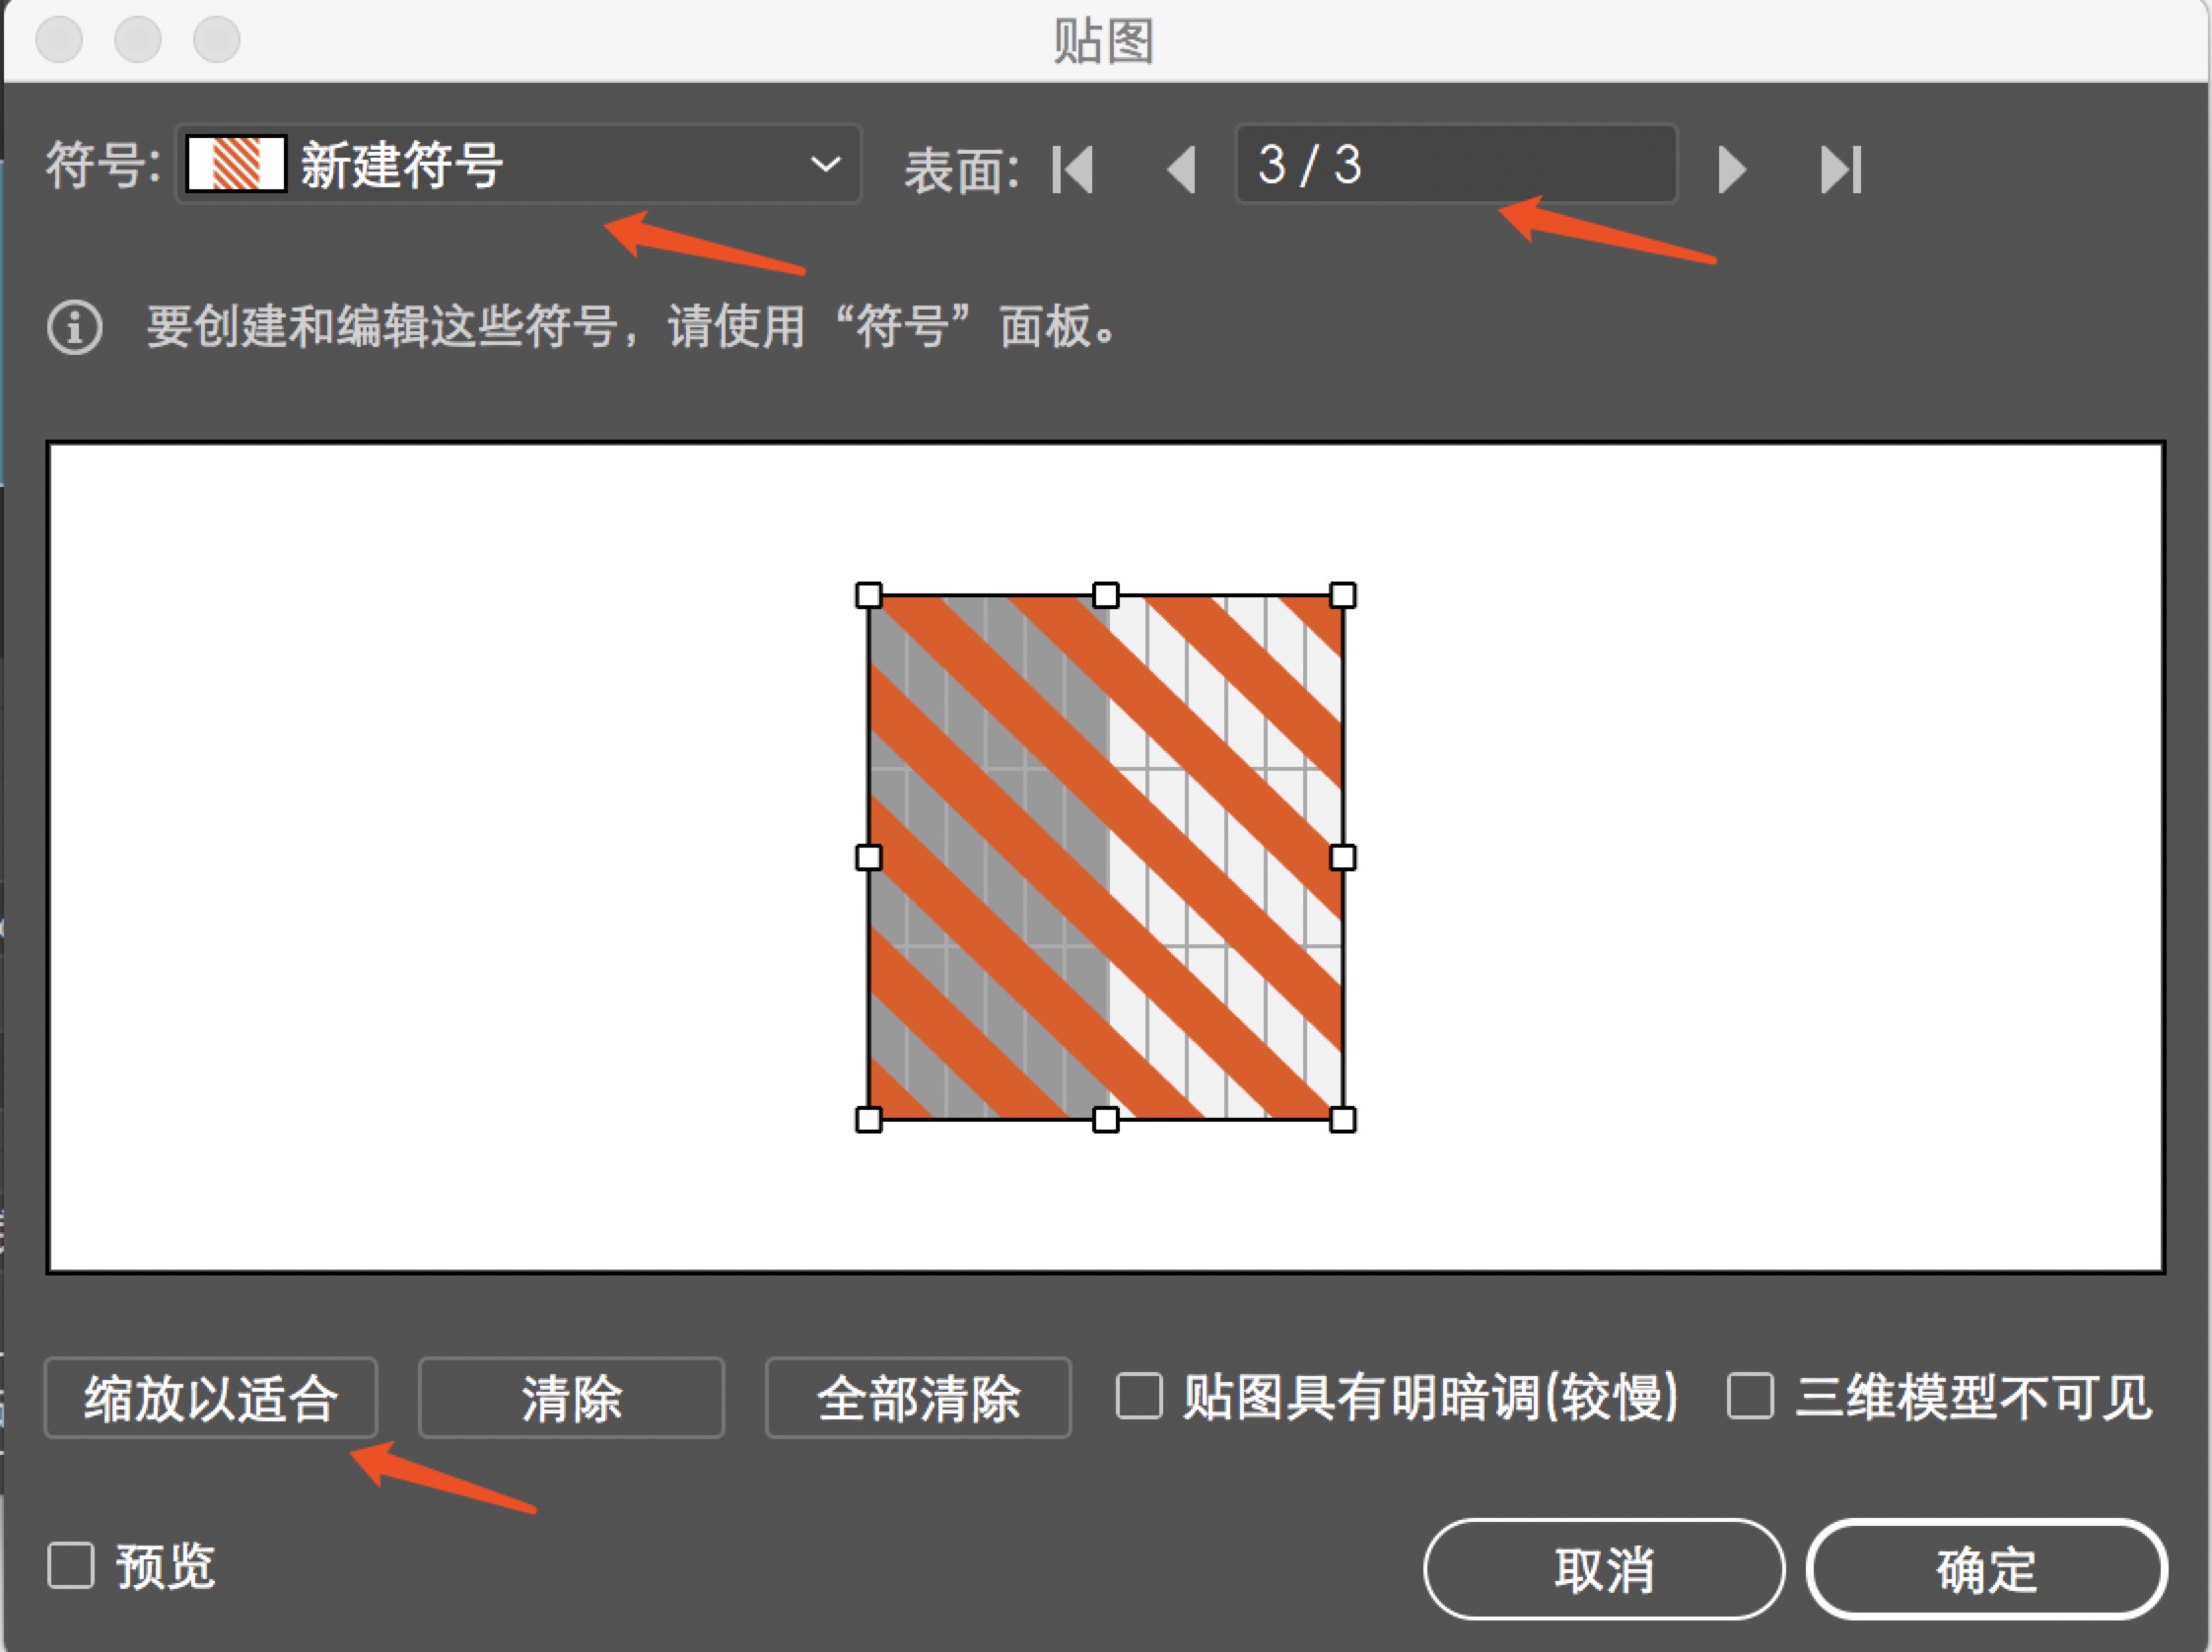Click the right-middle handle of the bounding box
This screenshot has width=2212, height=1652.
click(1343, 857)
